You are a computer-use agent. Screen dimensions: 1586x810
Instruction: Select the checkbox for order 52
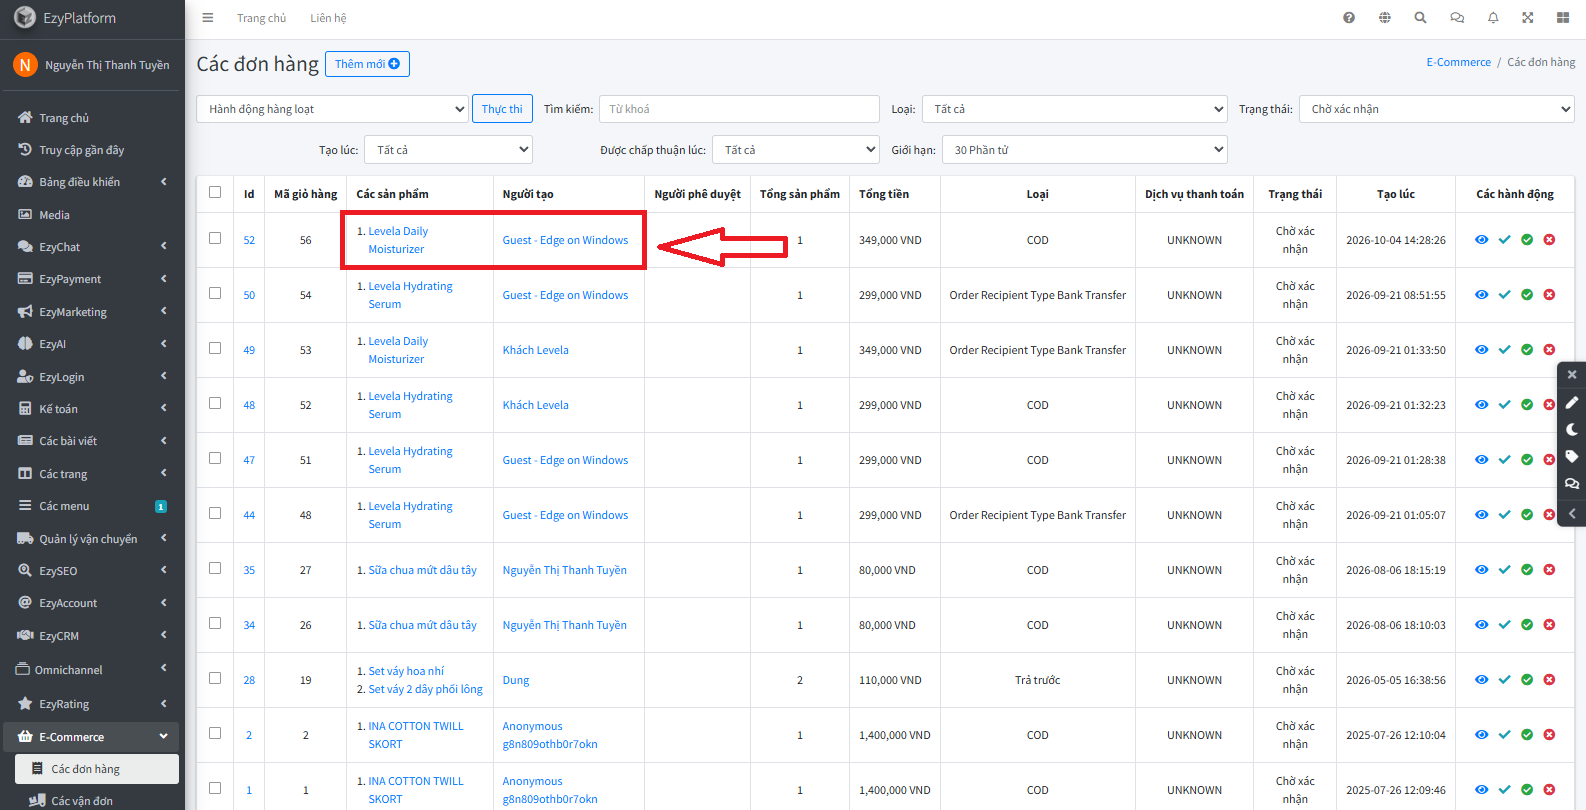click(215, 238)
